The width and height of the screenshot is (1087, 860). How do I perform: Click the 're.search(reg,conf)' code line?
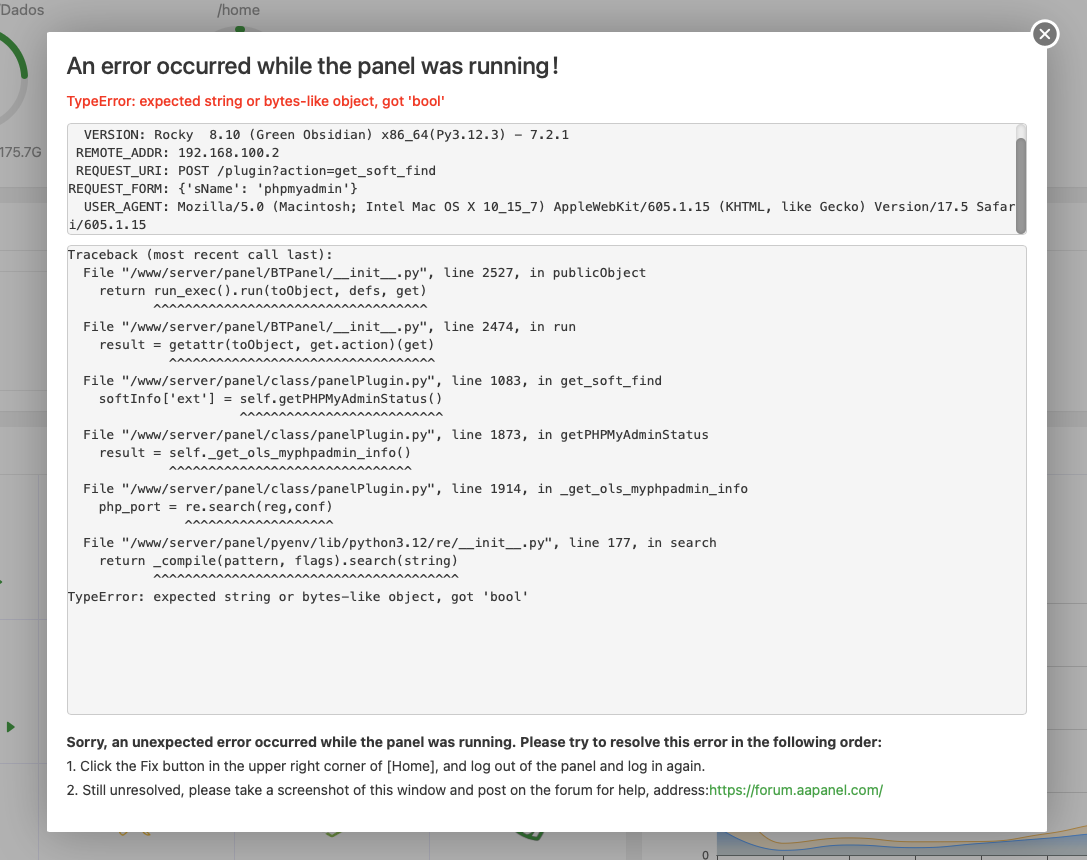coord(215,507)
